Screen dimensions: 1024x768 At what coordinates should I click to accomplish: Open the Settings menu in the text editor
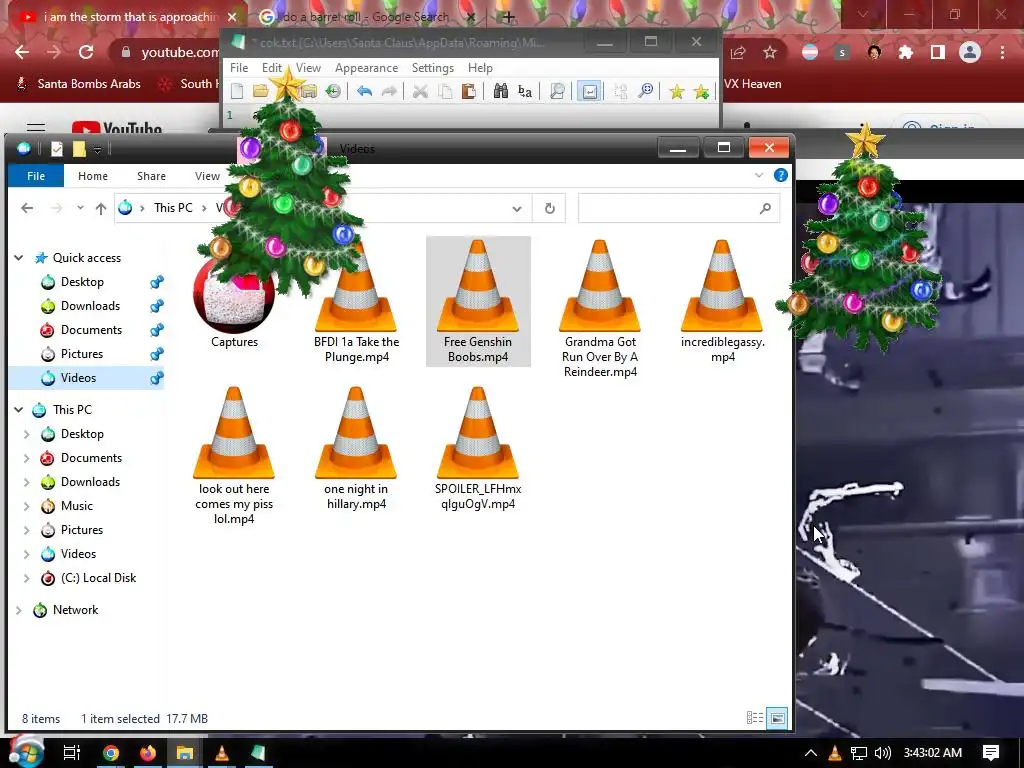[432, 68]
